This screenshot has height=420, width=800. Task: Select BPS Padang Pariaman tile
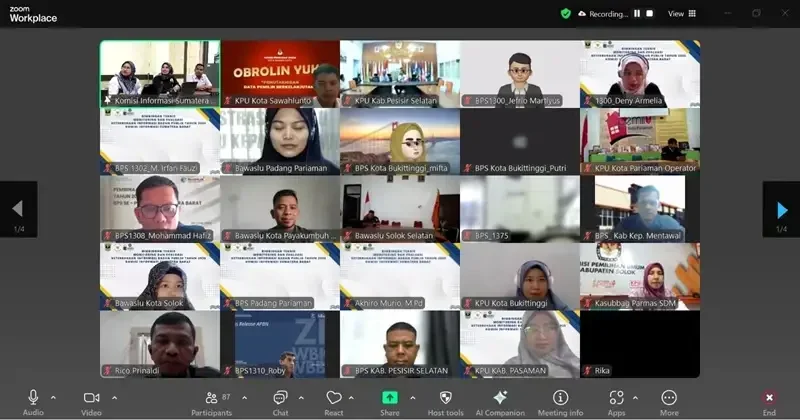(x=280, y=277)
